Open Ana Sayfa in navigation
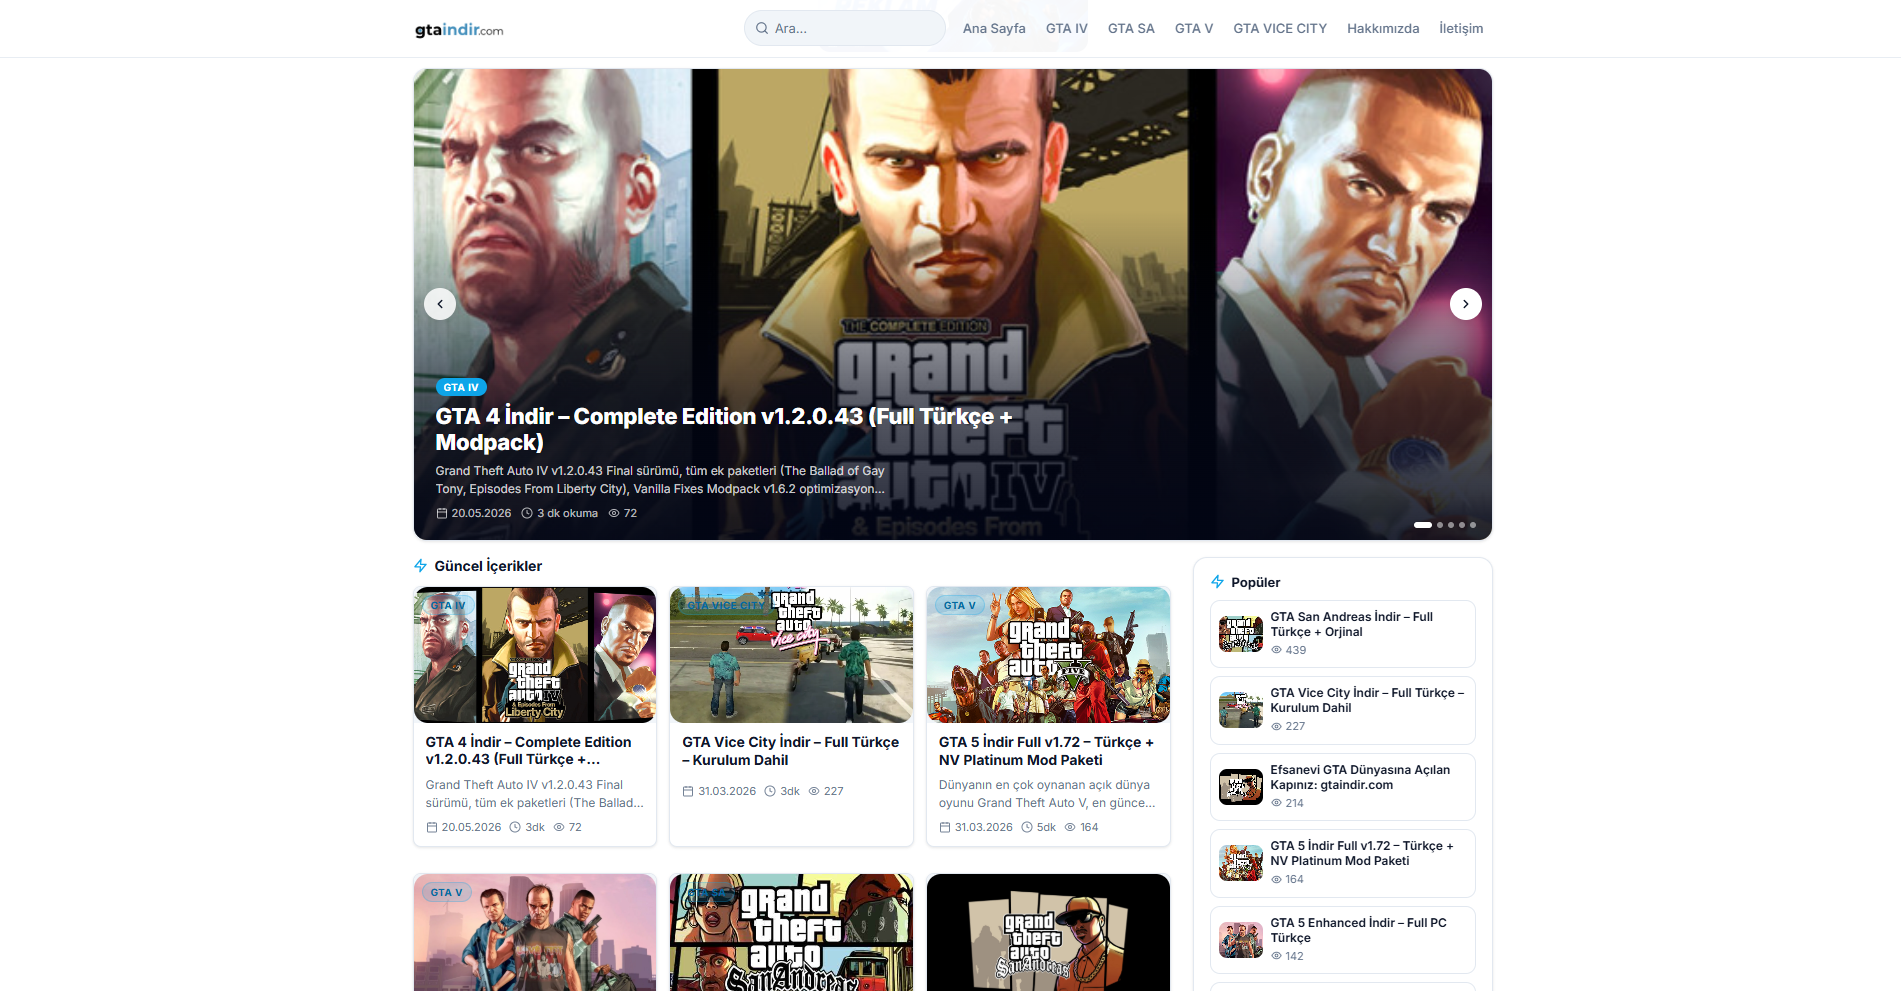This screenshot has width=1901, height=991. click(994, 28)
